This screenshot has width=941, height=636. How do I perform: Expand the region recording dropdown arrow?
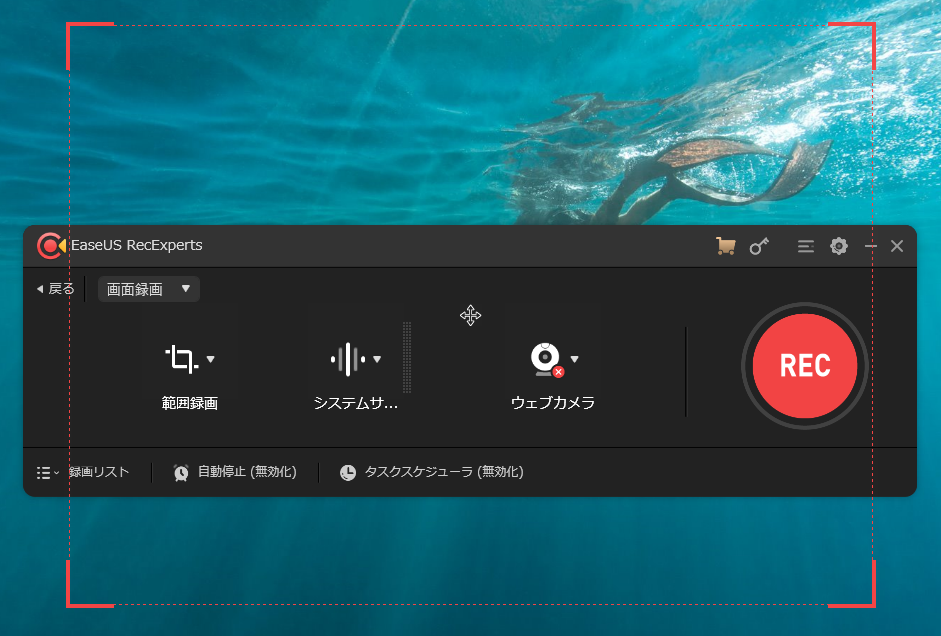click(x=211, y=359)
